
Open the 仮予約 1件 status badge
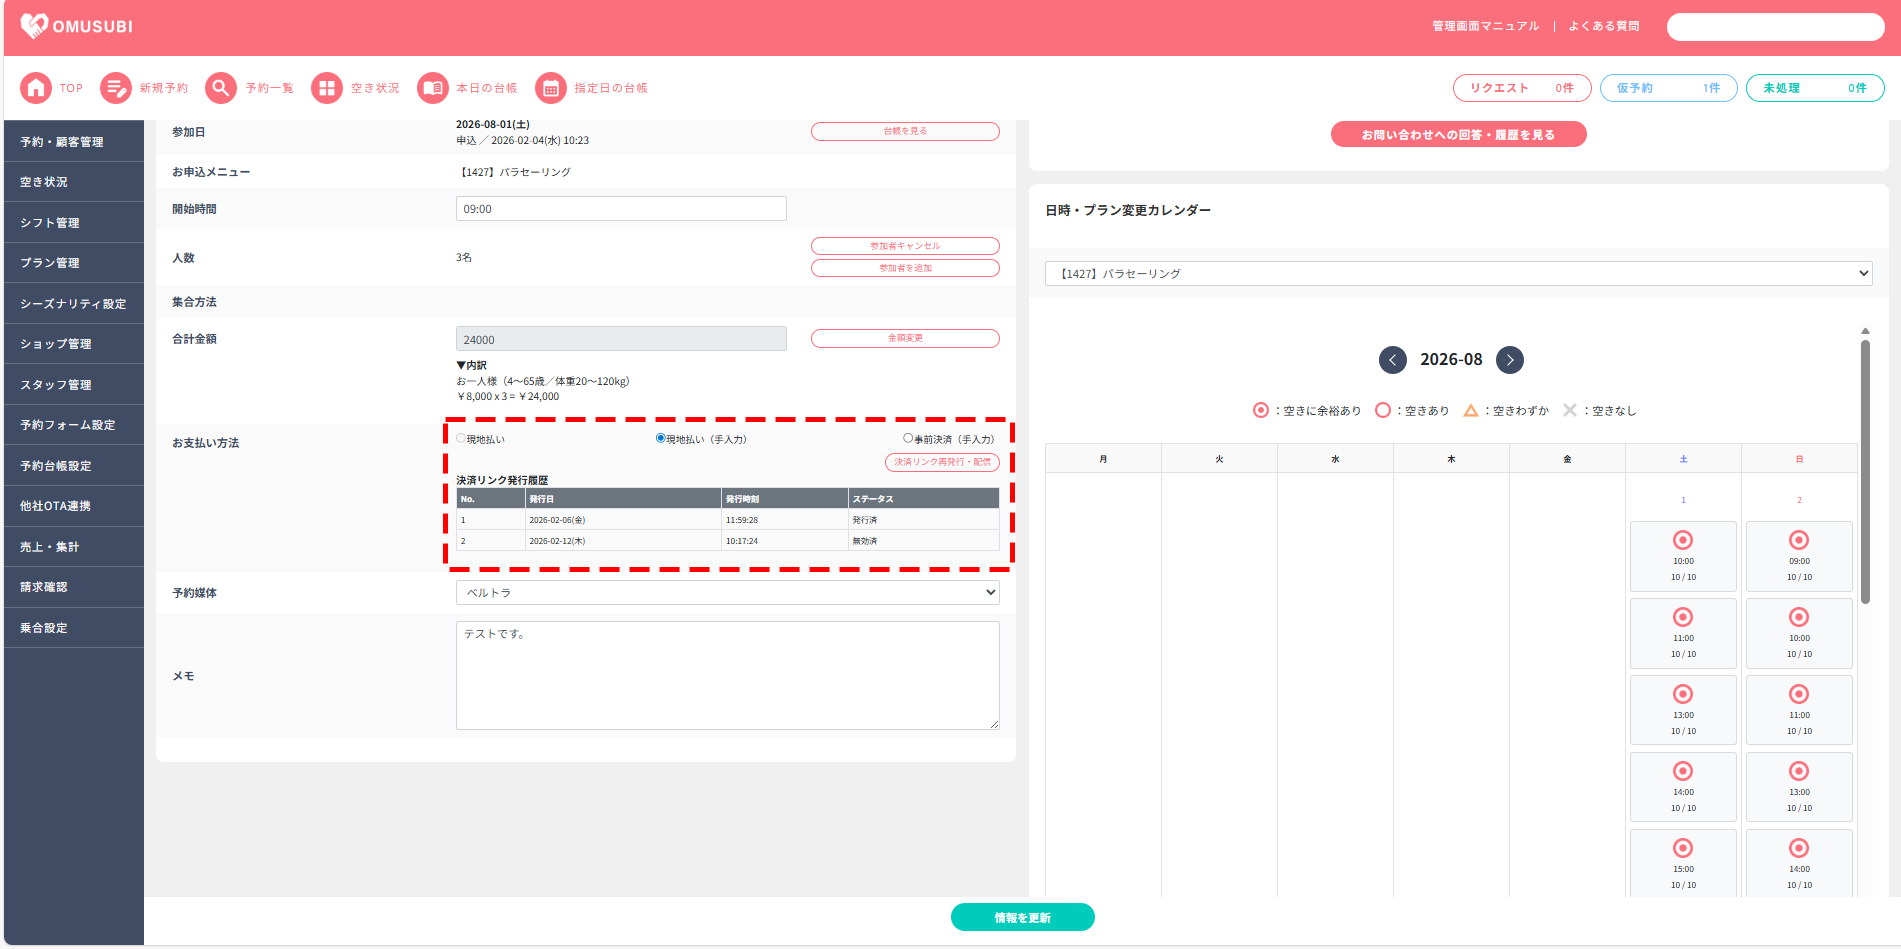1668,88
